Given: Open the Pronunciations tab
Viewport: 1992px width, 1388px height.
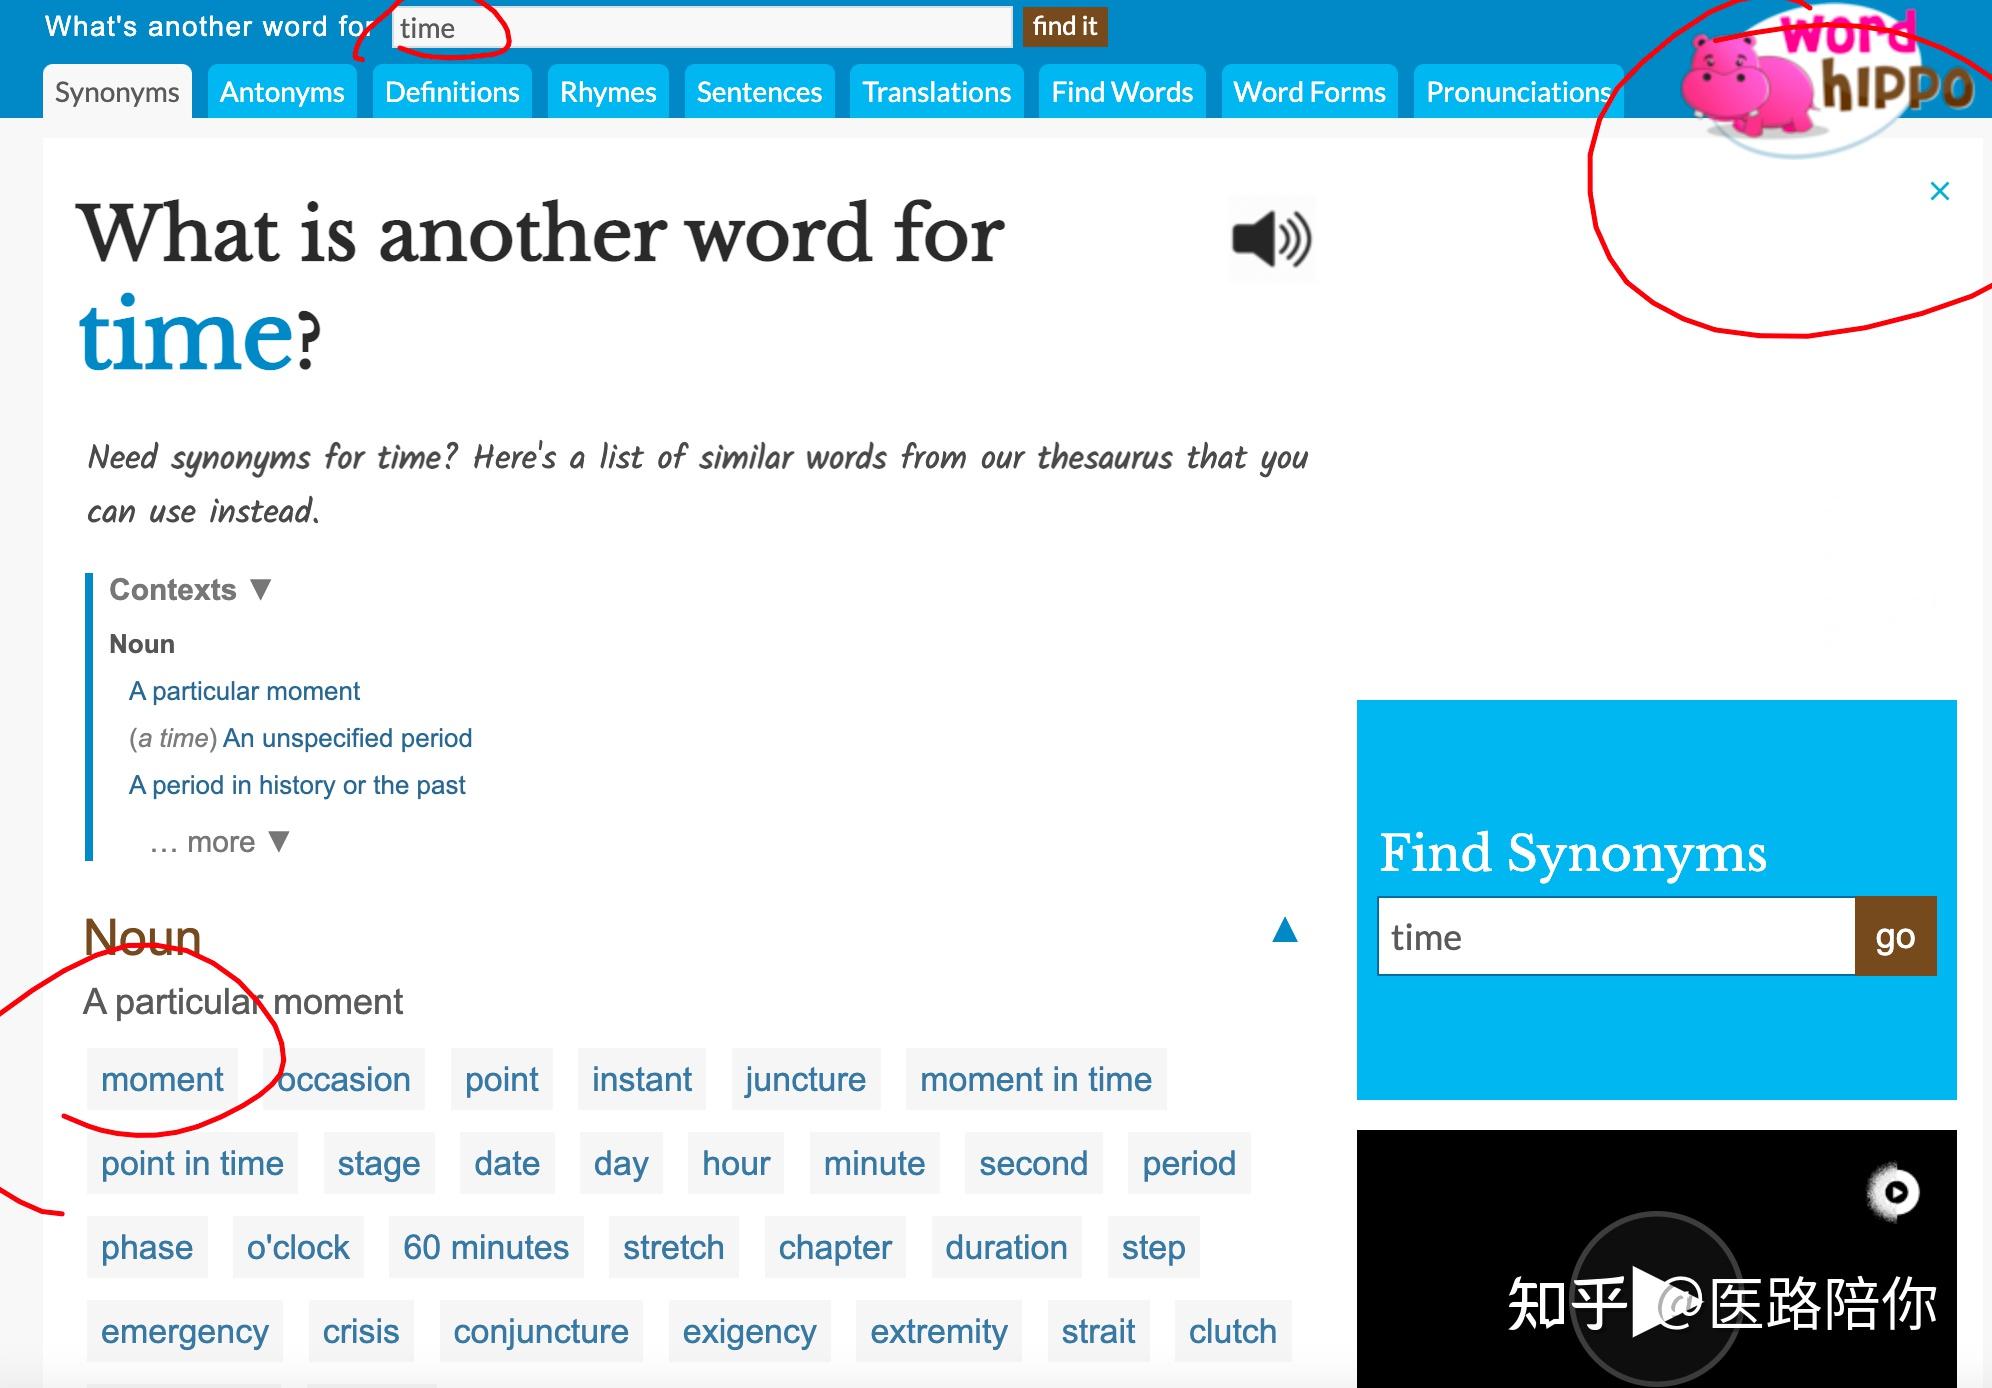Looking at the screenshot, I should coord(1517,92).
